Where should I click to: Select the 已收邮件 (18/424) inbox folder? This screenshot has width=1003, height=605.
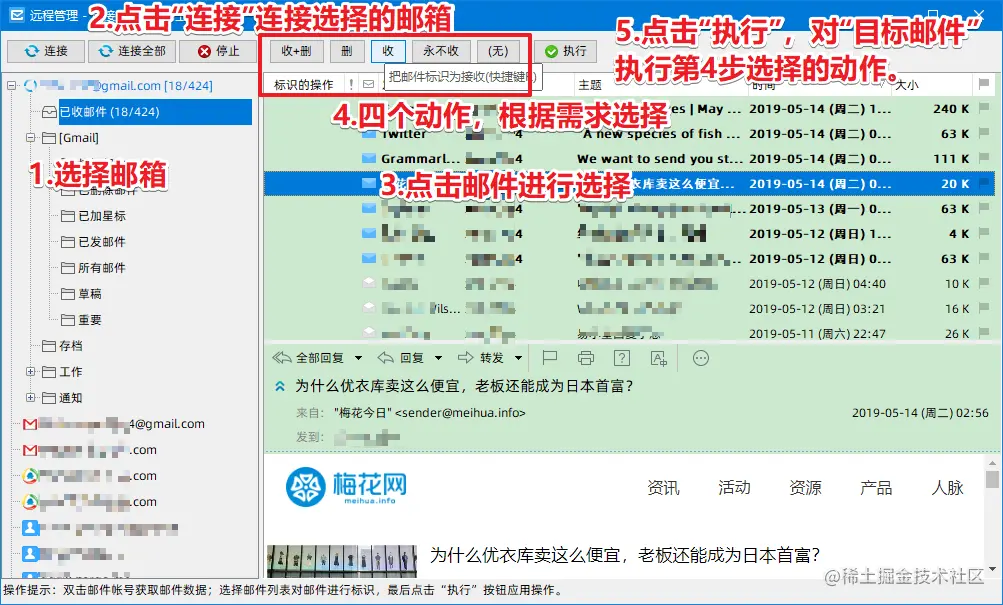pyautogui.click(x=147, y=112)
